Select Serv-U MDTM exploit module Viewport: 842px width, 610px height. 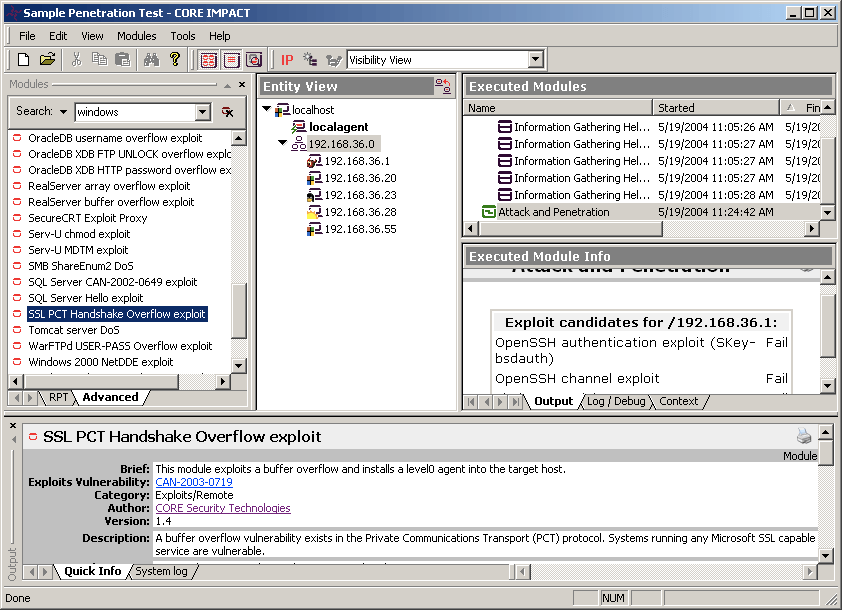[78, 250]
